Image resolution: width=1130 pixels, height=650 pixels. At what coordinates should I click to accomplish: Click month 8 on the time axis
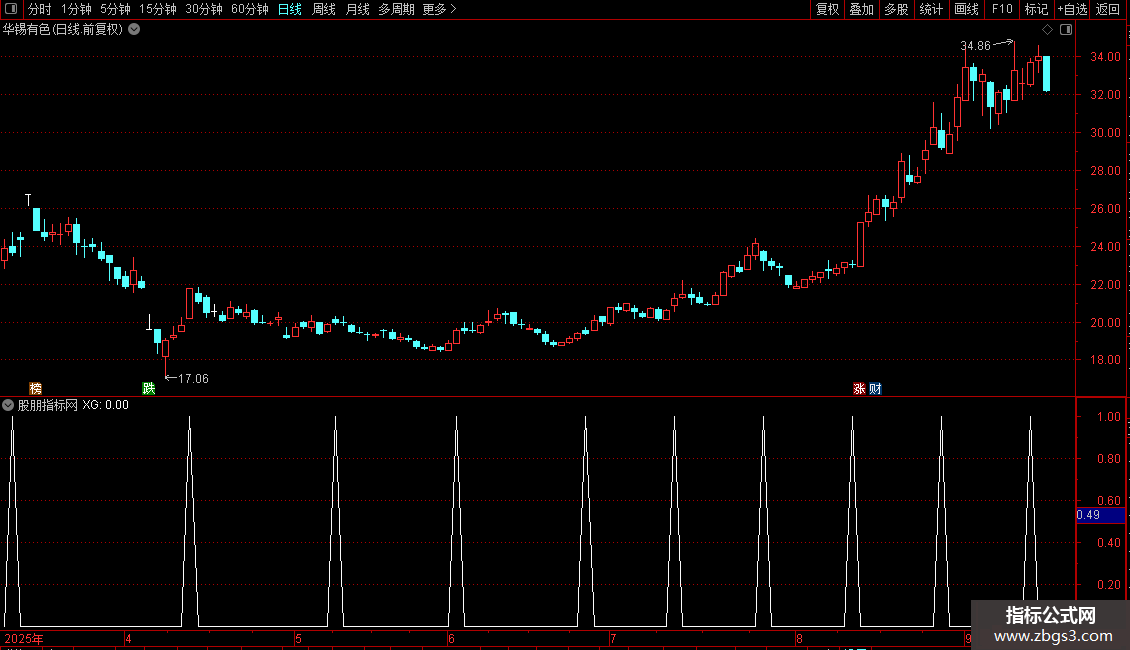(x=799, y=638)
